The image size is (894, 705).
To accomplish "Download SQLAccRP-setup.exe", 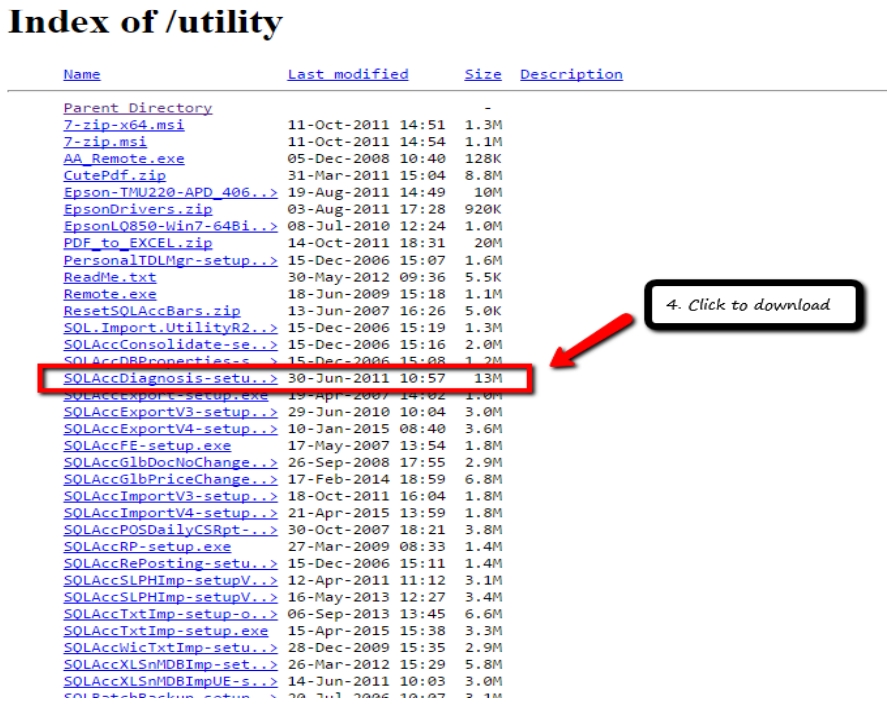I will (x=146, y=548).
